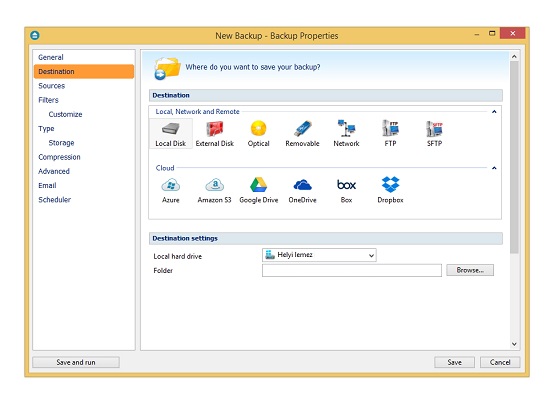Select the External Disk destination icon
The image size is (550, 408).
[214, 133]
